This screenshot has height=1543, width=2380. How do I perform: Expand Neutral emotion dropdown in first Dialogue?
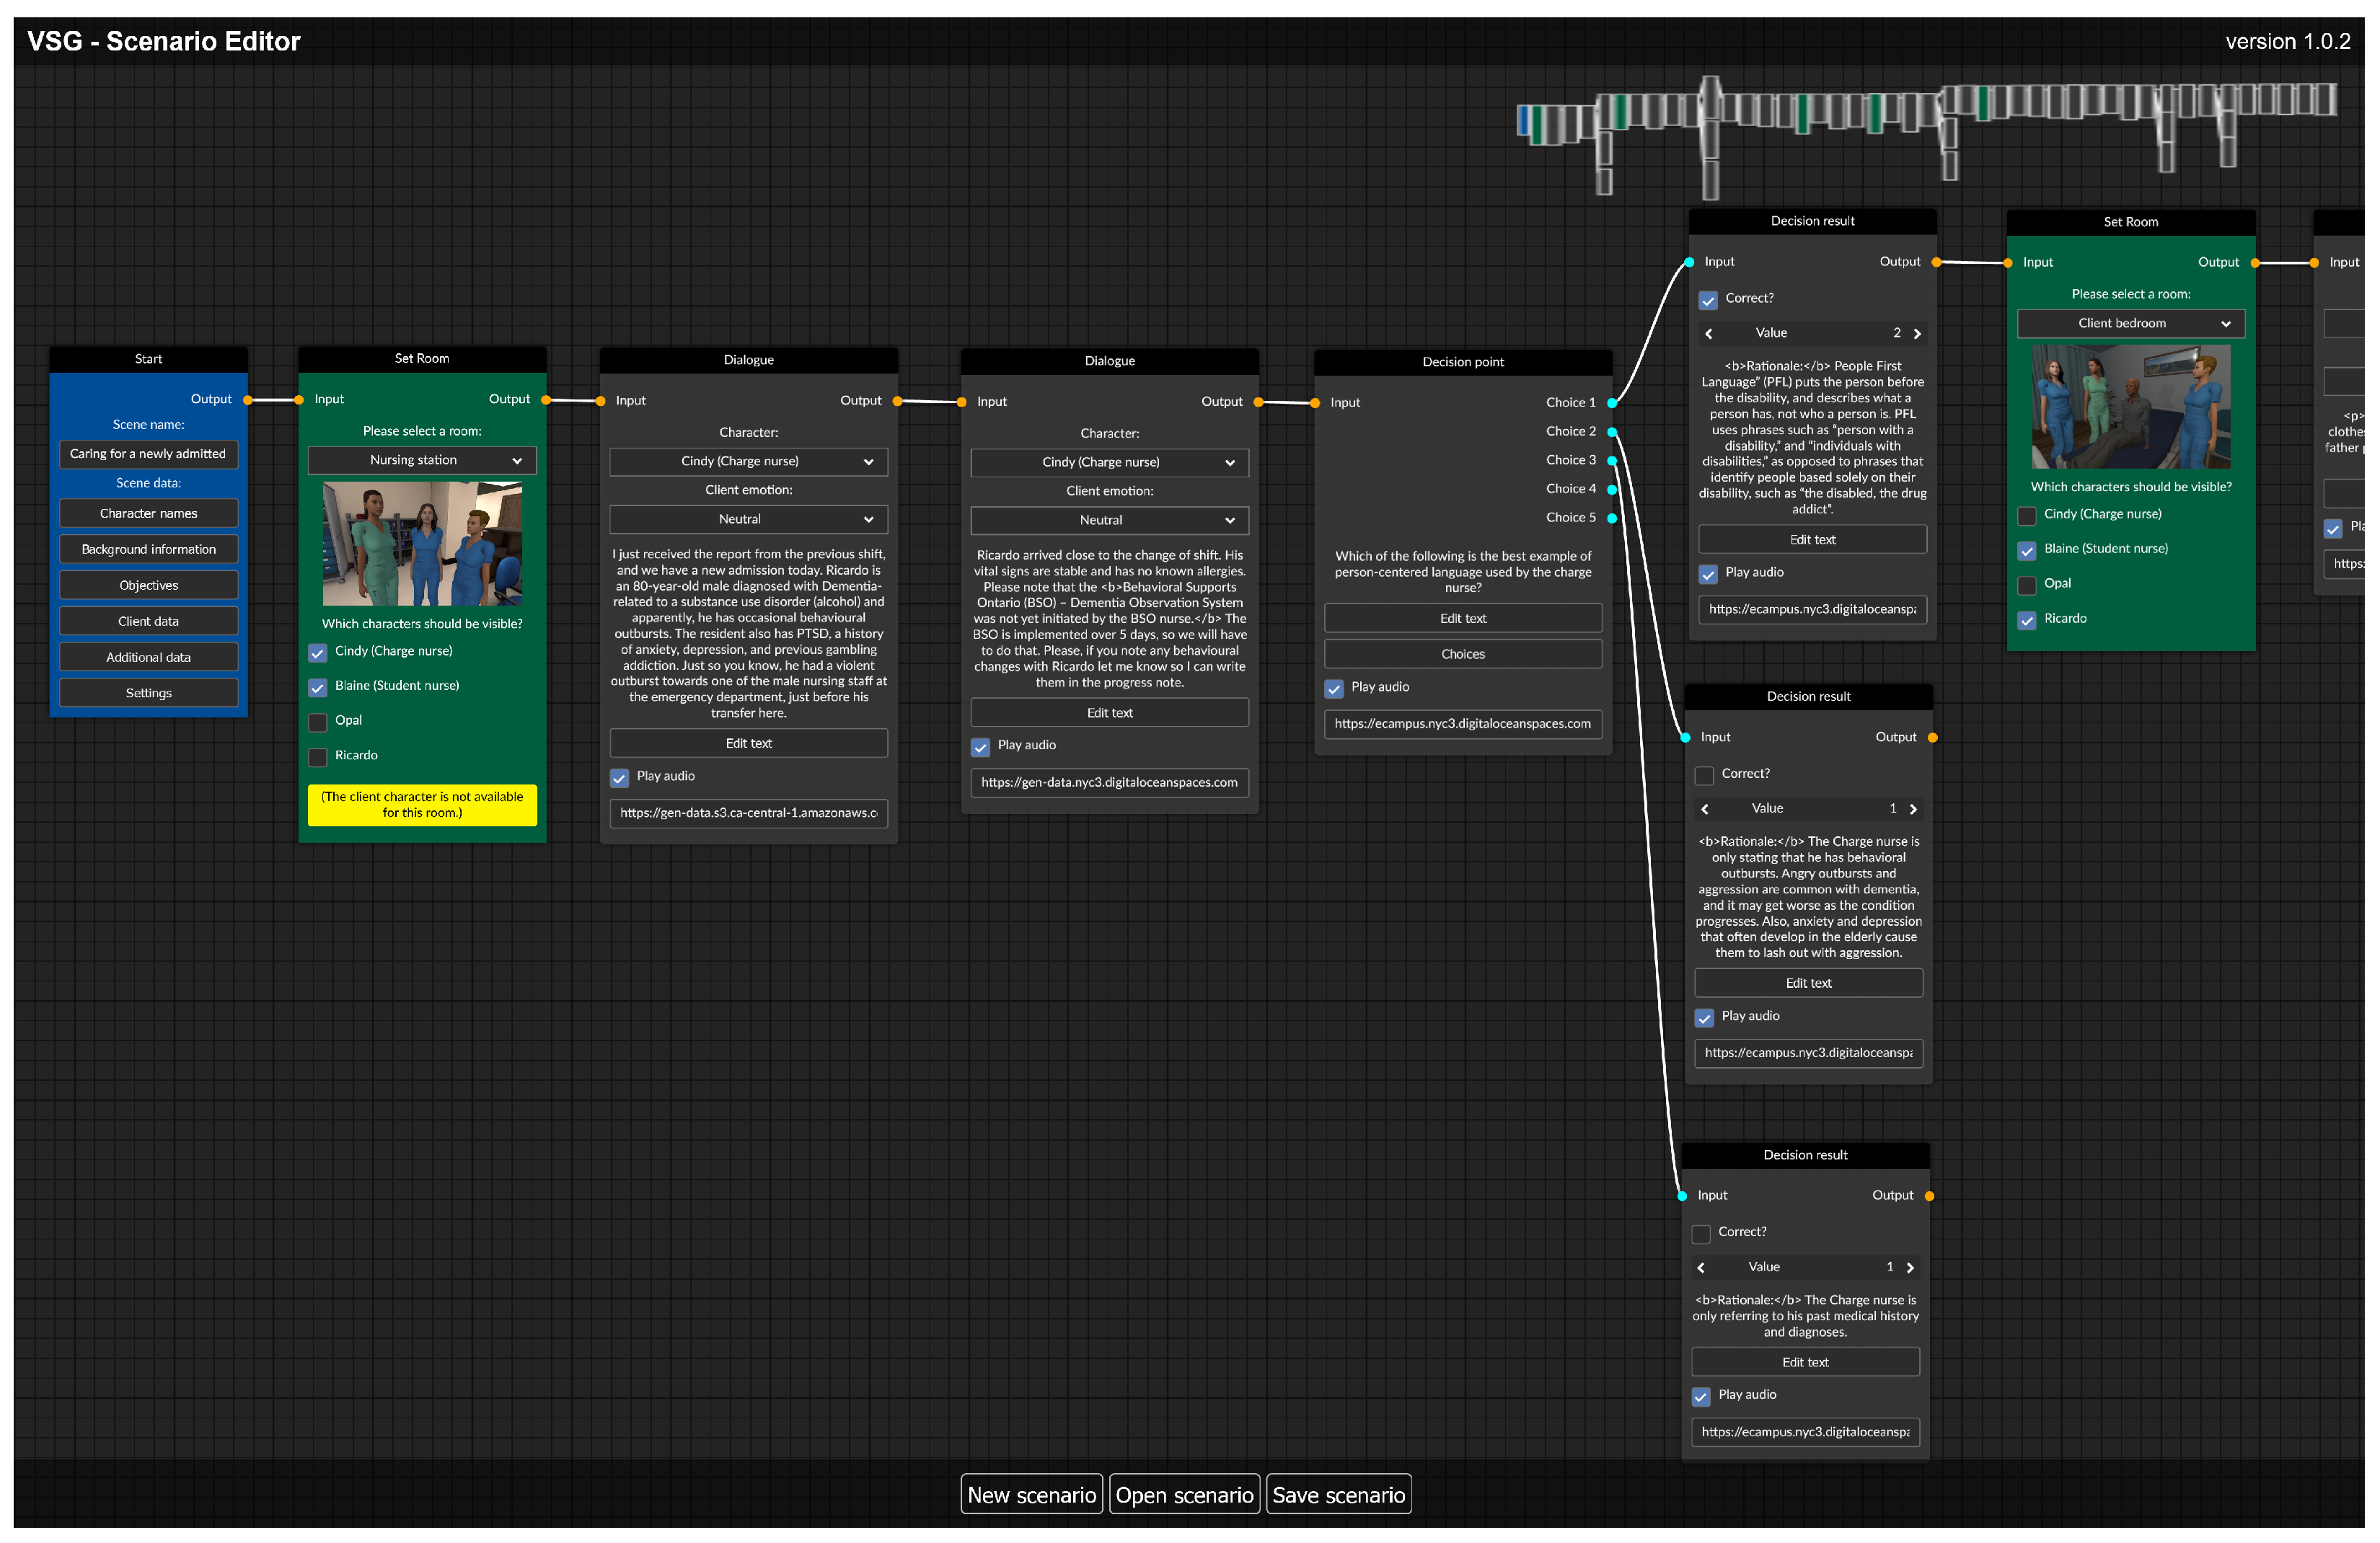[748, 520]
